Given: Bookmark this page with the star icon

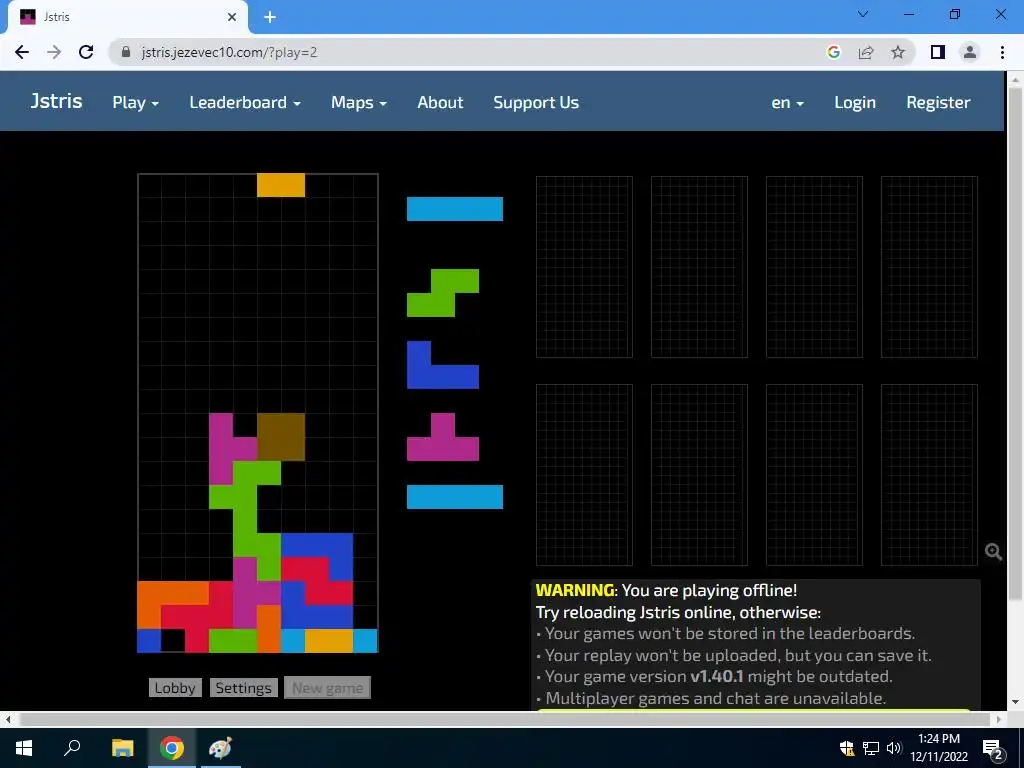Looking at the screenshot, I should point(898,52).
